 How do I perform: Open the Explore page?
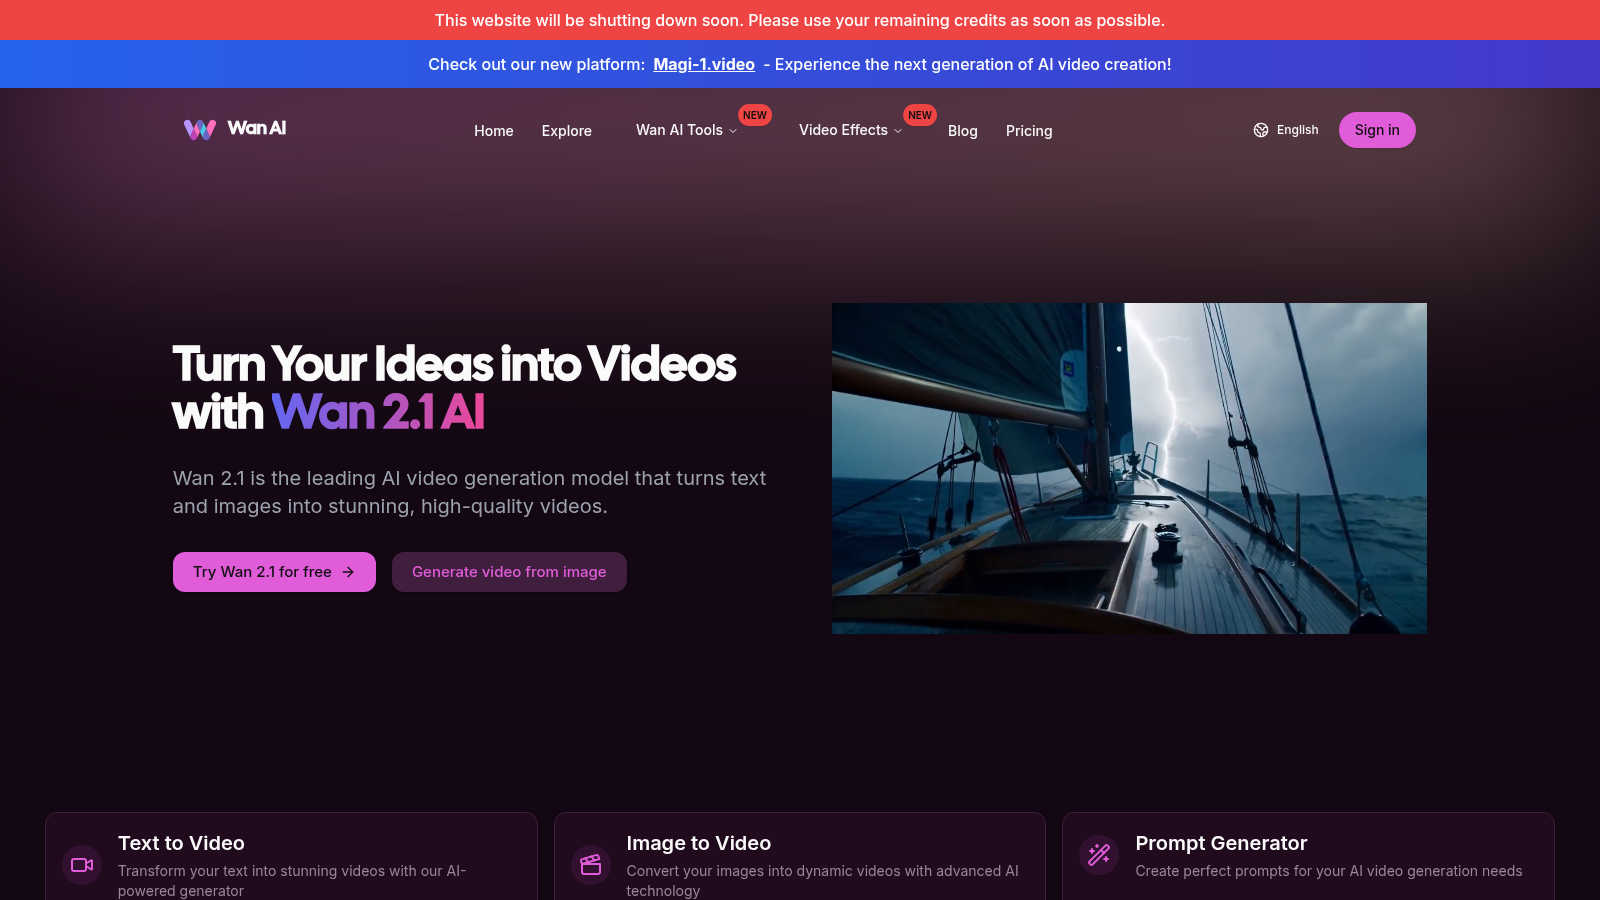pyautogui.click(x=567, y=131)
